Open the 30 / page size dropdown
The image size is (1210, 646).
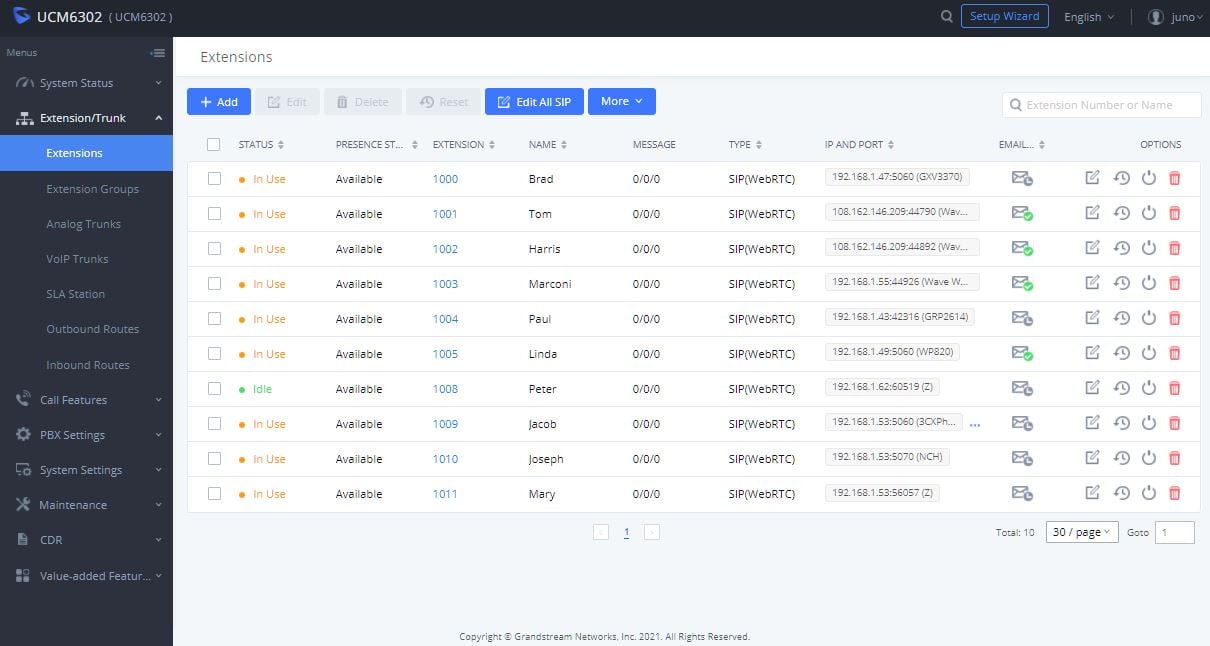coord(1082,532)
